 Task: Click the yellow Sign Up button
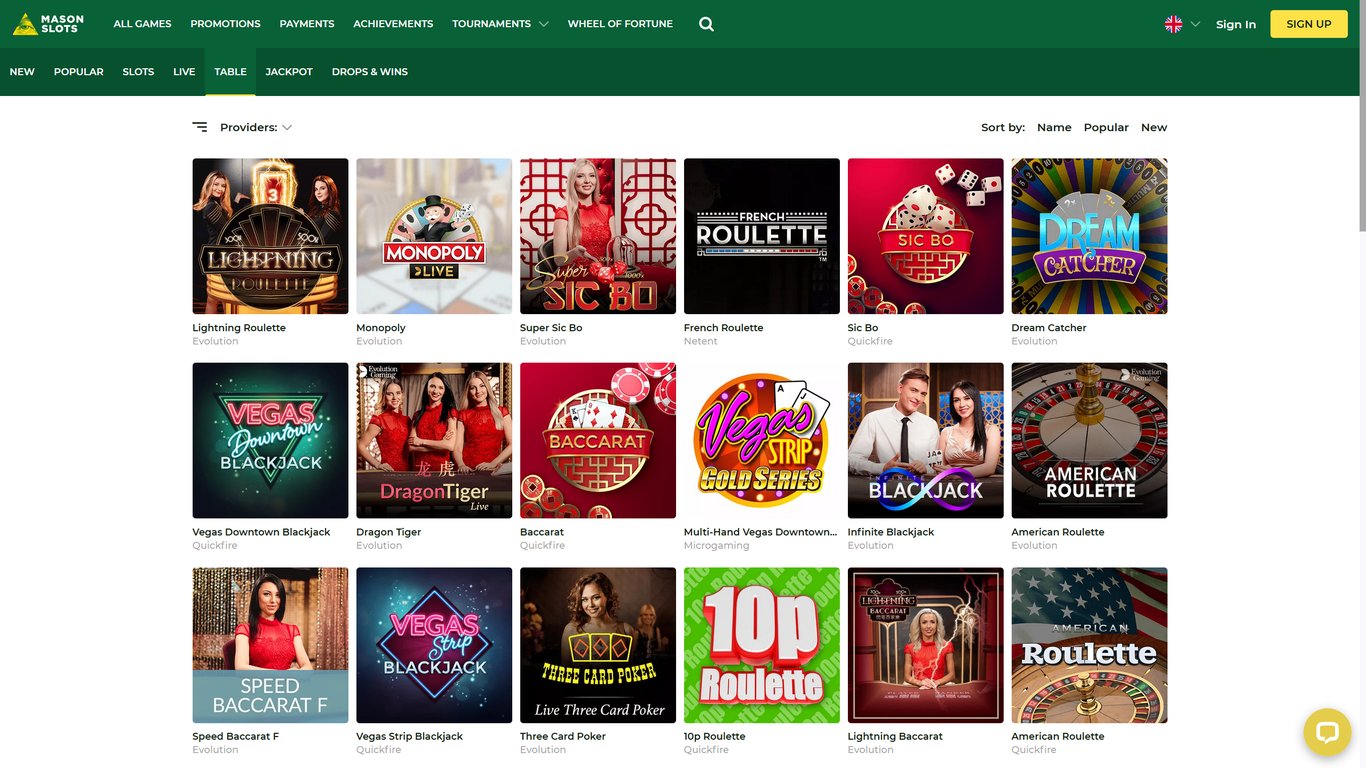tap(1309, 24)
